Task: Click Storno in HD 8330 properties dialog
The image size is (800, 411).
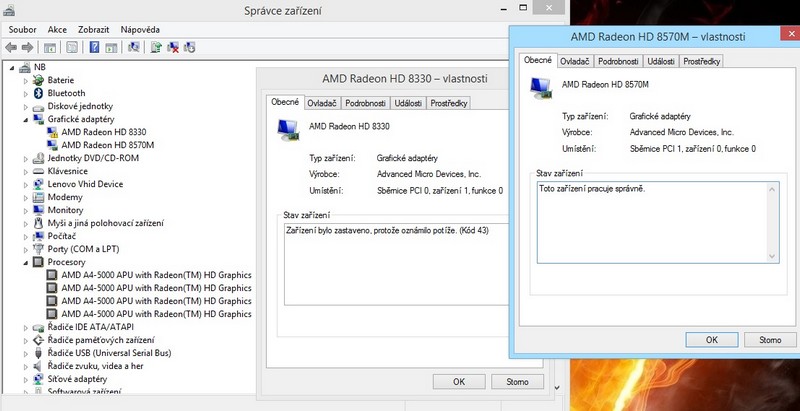Action: point(517,381)
